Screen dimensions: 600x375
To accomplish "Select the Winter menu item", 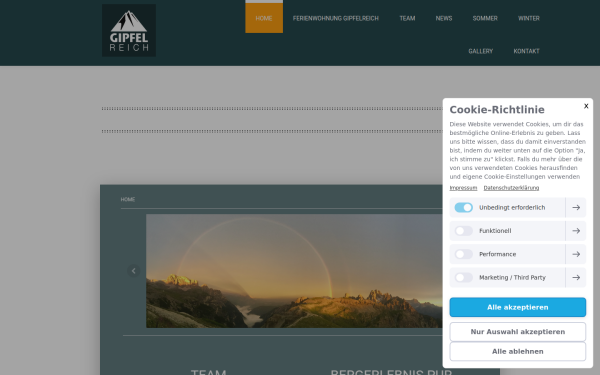I will (528, 18).
